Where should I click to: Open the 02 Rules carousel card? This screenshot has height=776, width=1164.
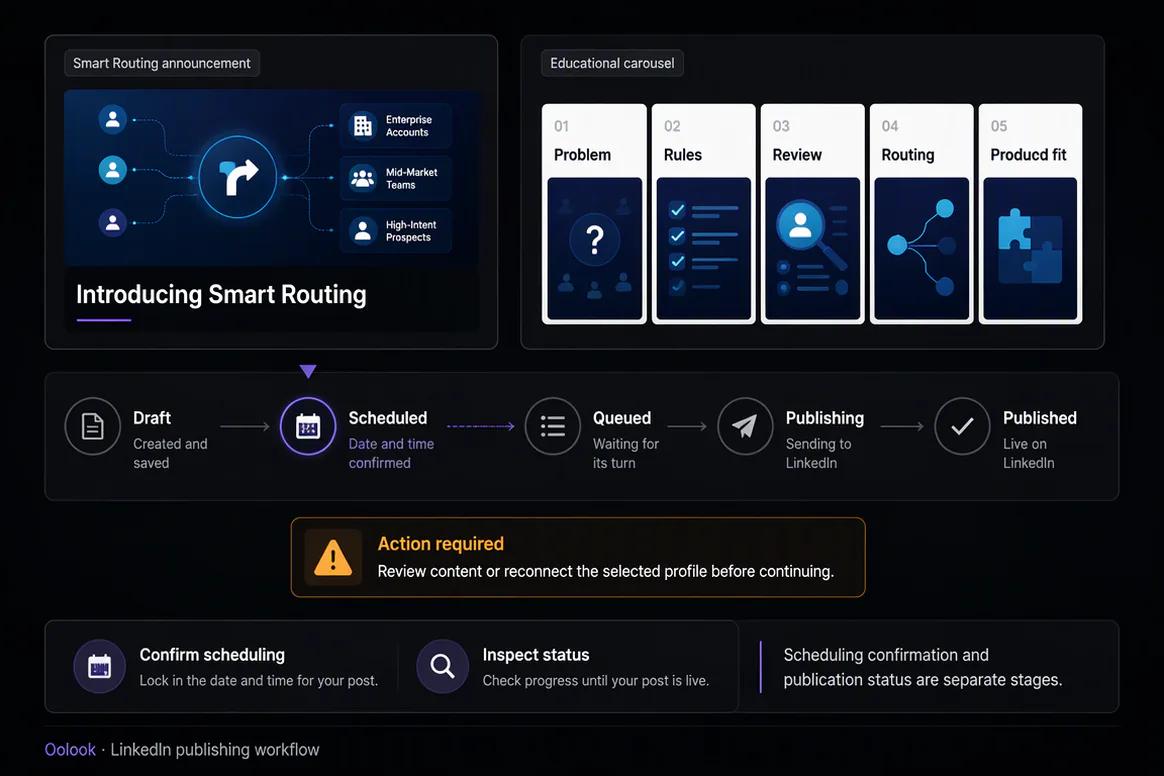[703, 214]
